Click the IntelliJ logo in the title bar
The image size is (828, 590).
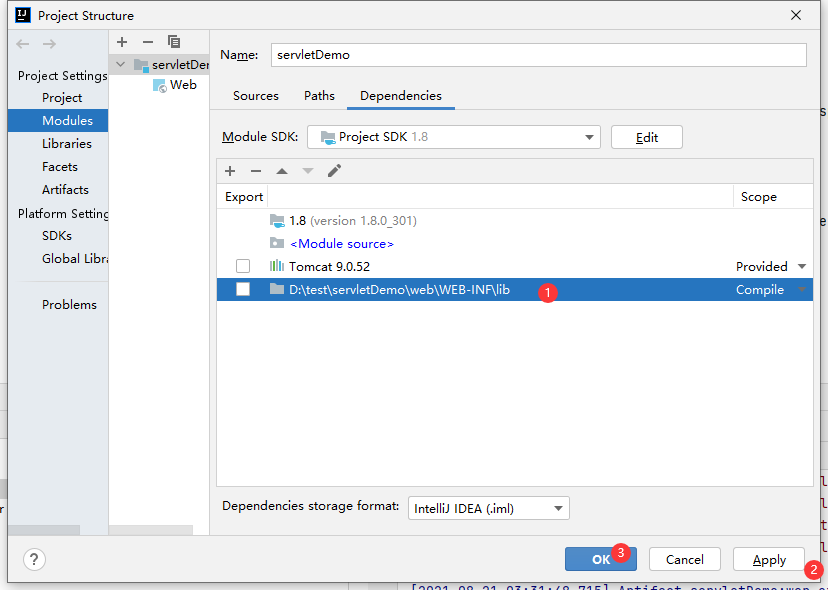[23, 15]
